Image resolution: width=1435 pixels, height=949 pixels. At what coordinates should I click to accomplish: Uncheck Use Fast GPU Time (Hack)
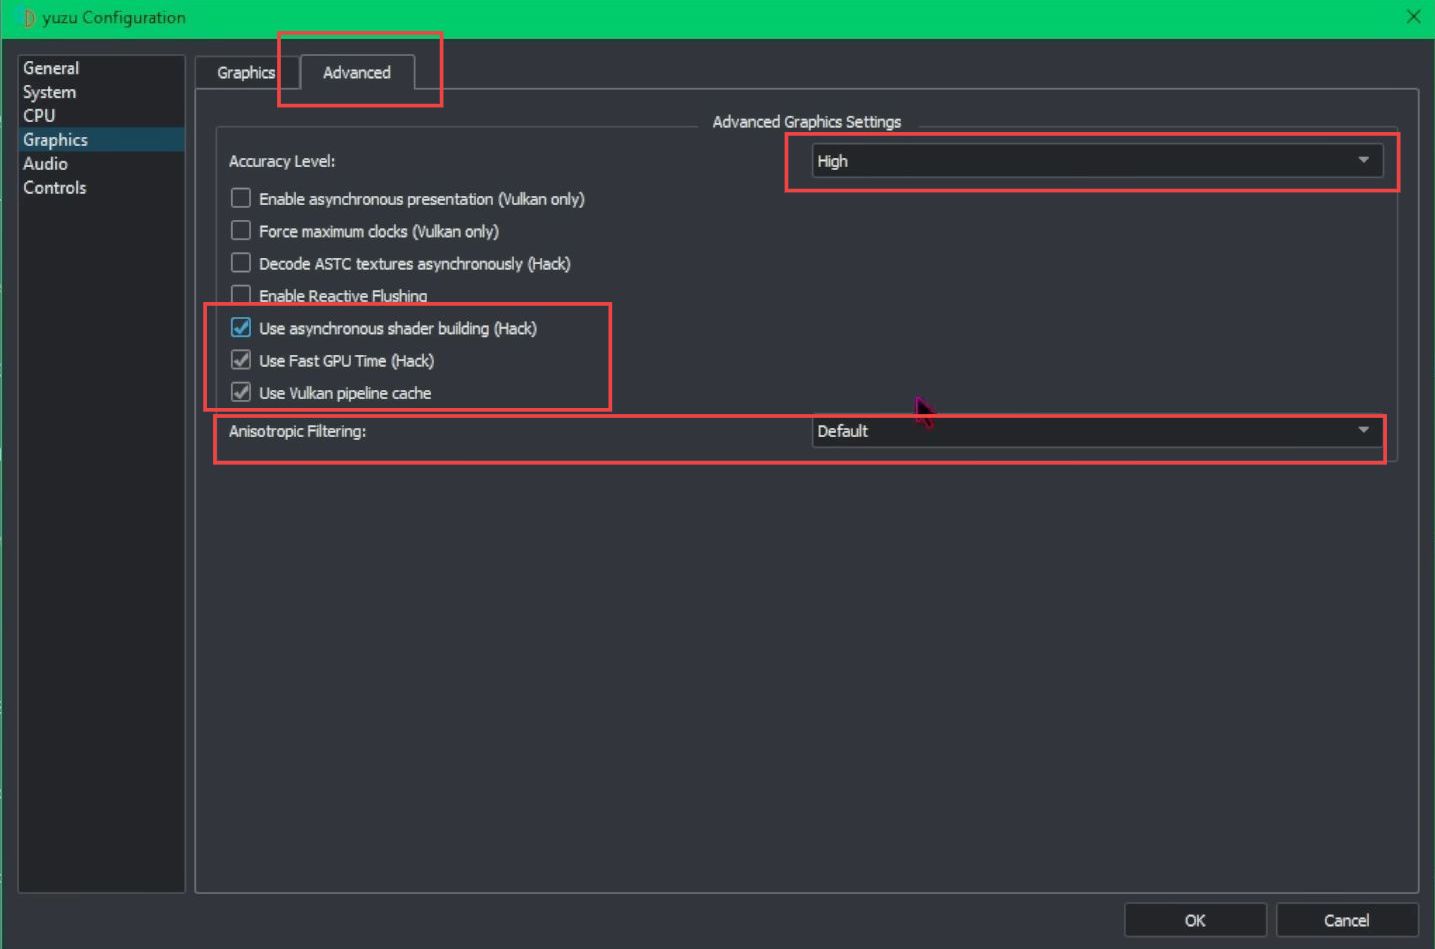(241, 360)
